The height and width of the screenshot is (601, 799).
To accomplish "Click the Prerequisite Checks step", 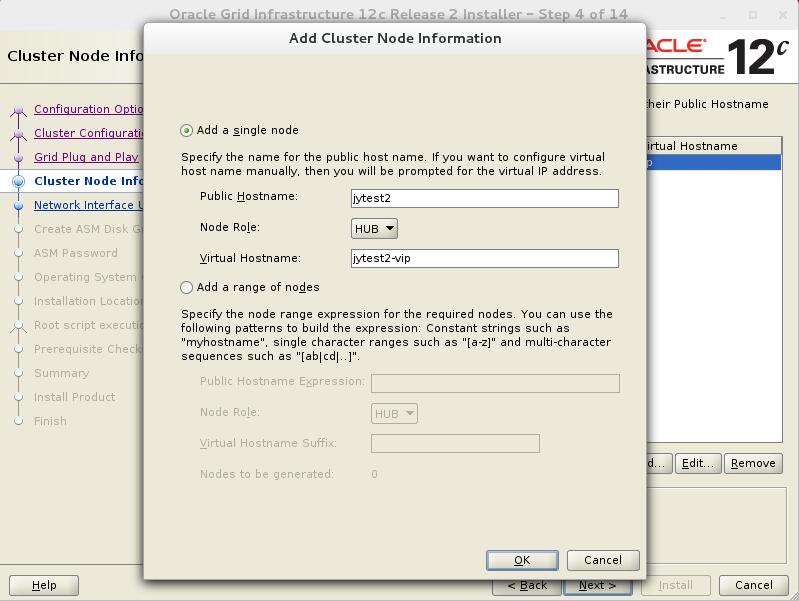I will pos(89,349).
